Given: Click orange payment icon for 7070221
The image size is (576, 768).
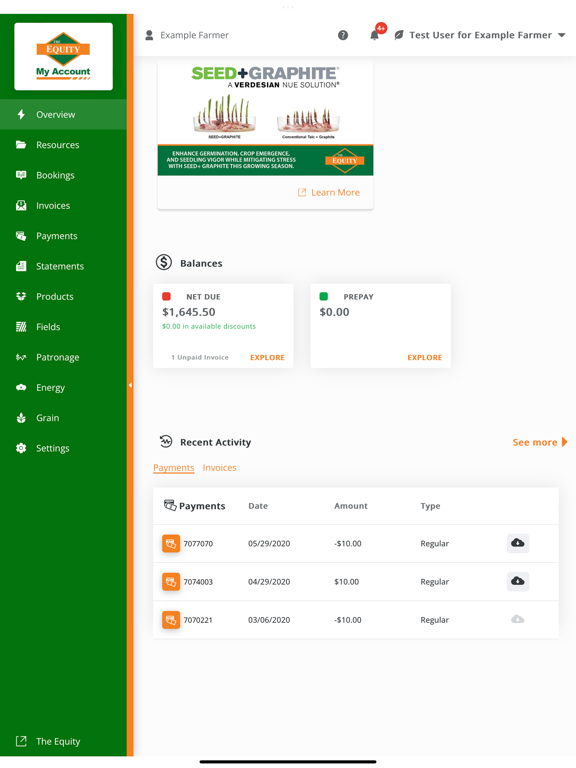Looking at the screenshot, I should point(171,620).
